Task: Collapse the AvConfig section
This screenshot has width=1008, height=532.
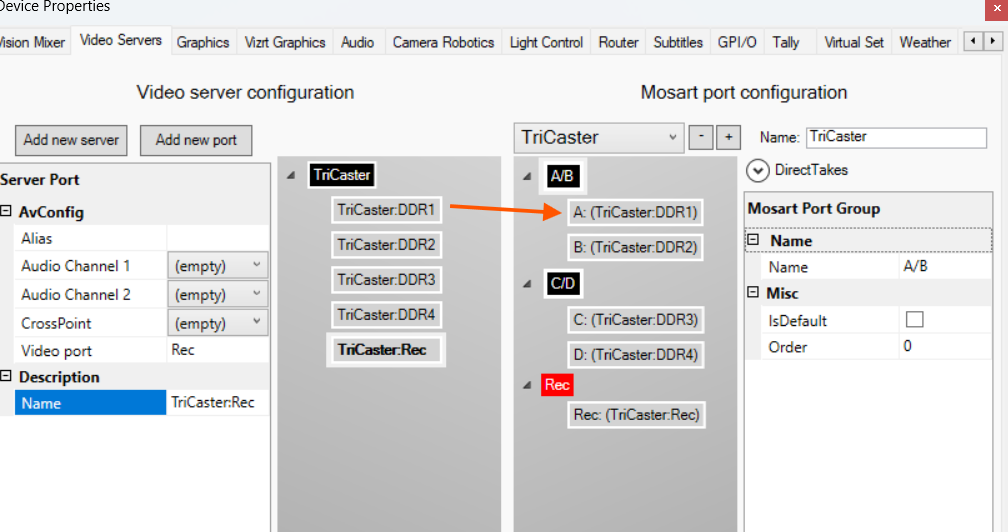Action: (x=7, y=212)
